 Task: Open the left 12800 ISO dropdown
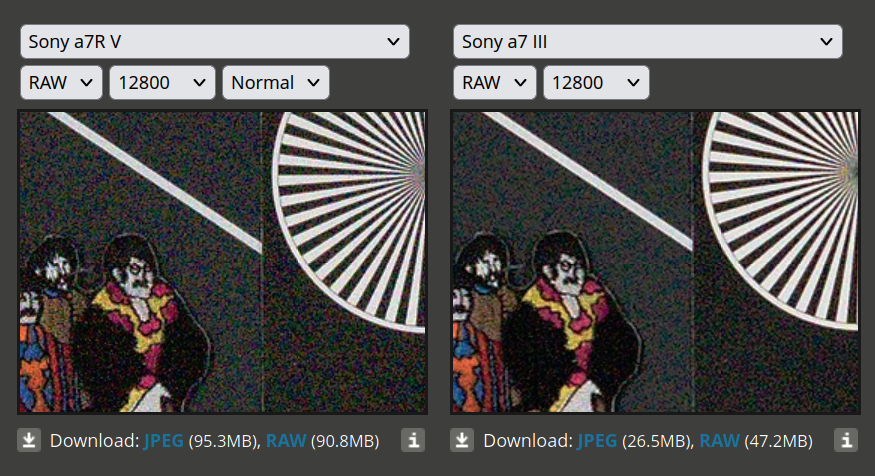coord(162,83)
